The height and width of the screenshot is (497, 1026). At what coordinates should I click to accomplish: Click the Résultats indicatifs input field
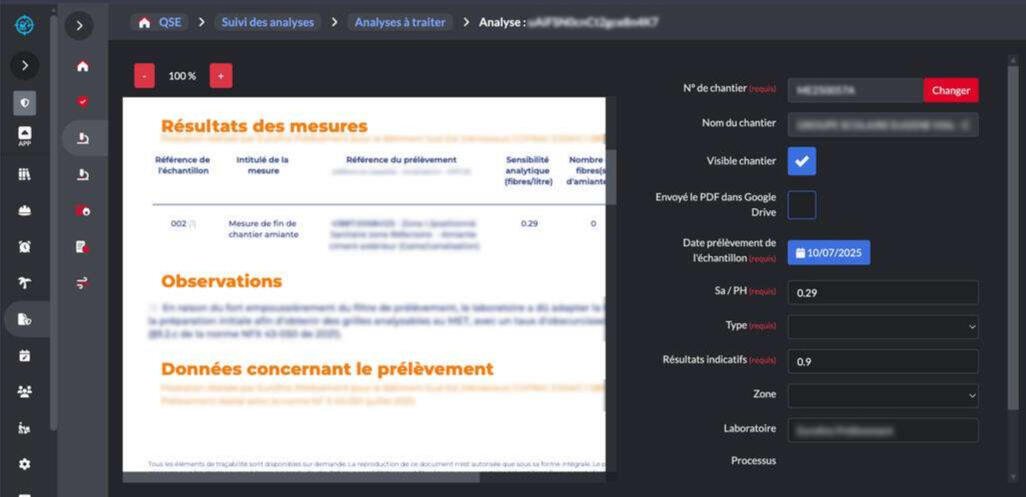click(882, 361)
